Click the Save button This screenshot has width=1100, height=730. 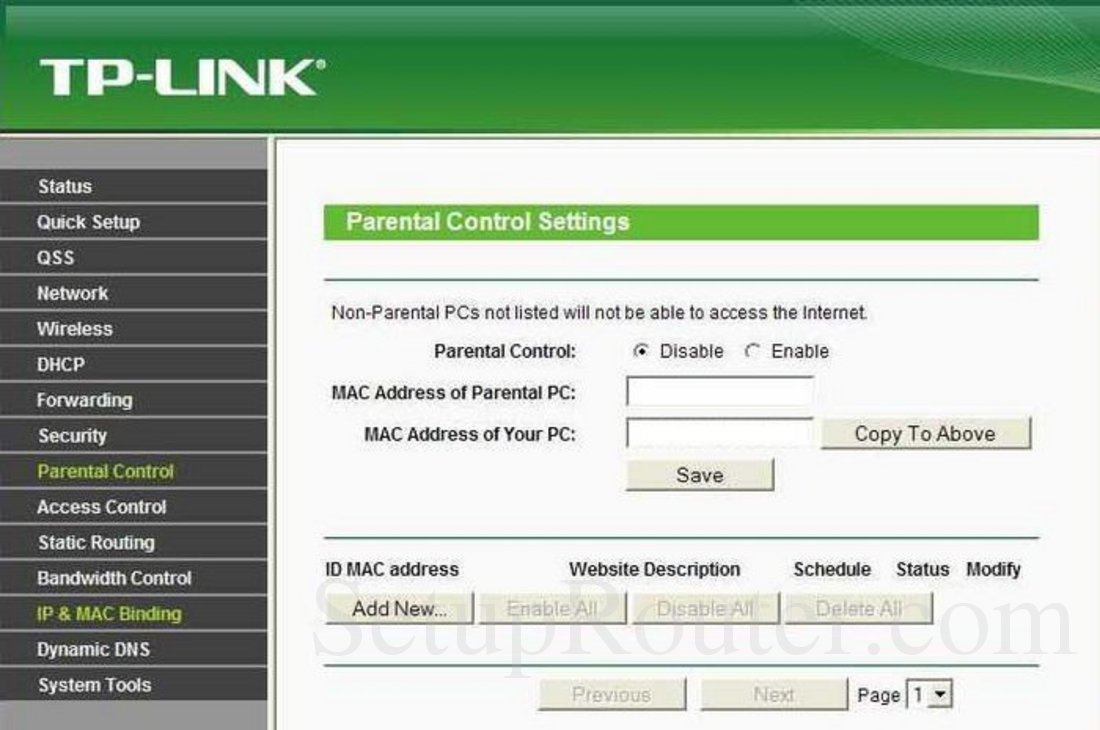699,475
